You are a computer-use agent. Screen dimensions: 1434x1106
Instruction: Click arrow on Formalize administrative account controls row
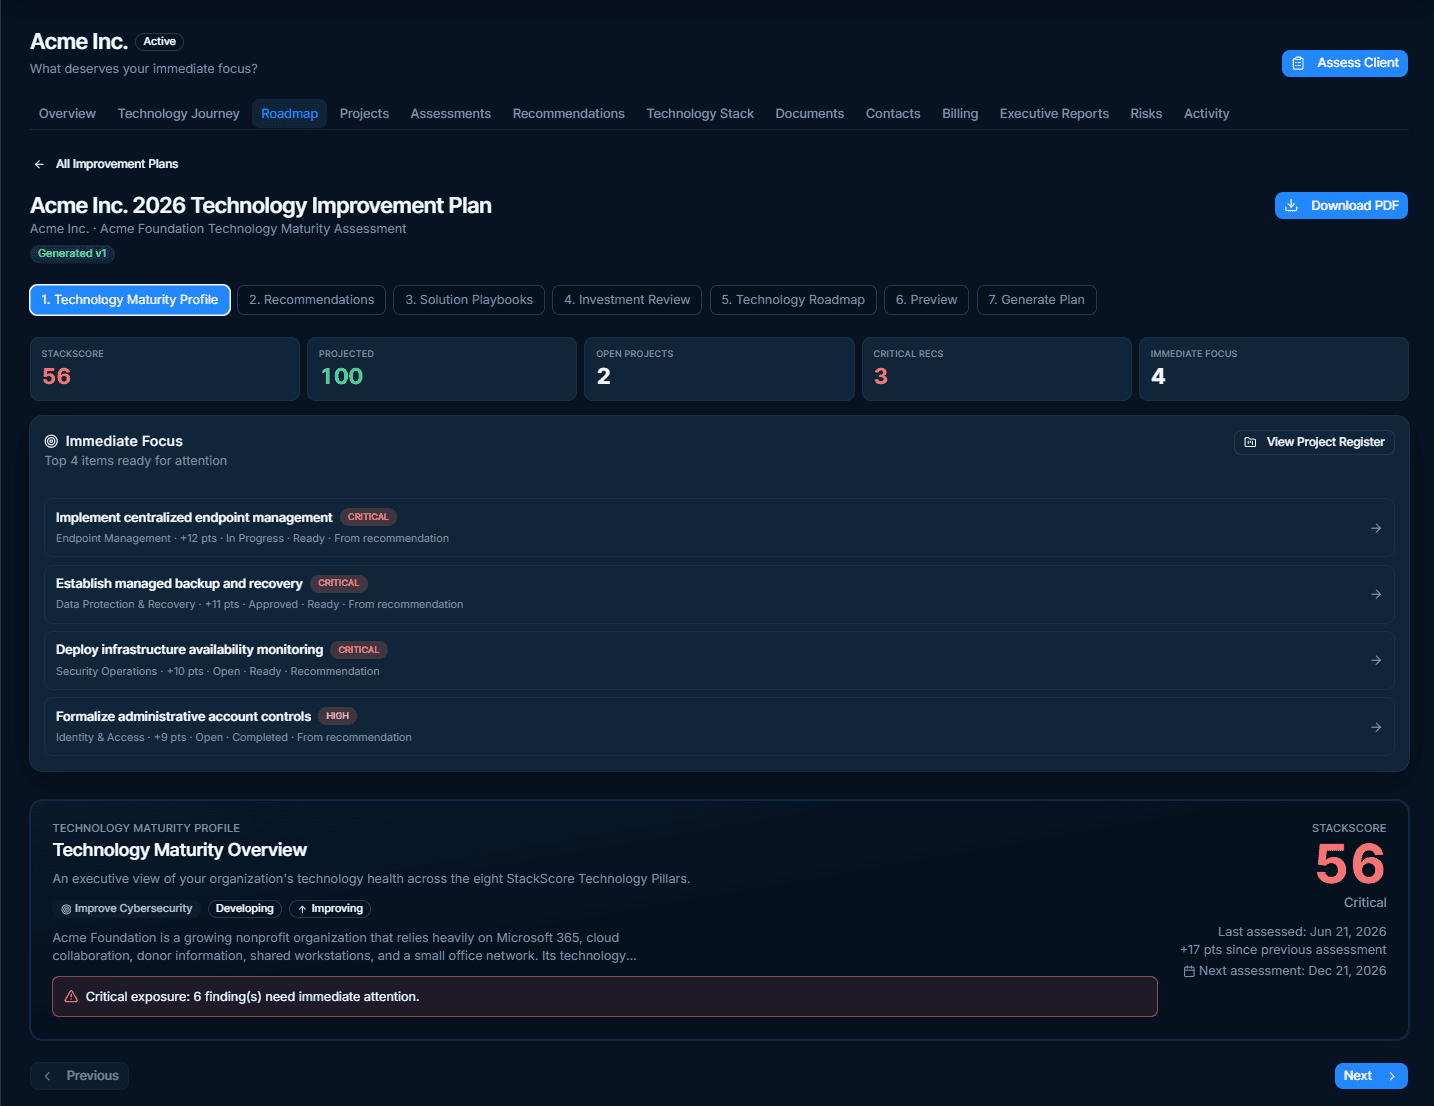[1376, 727]
